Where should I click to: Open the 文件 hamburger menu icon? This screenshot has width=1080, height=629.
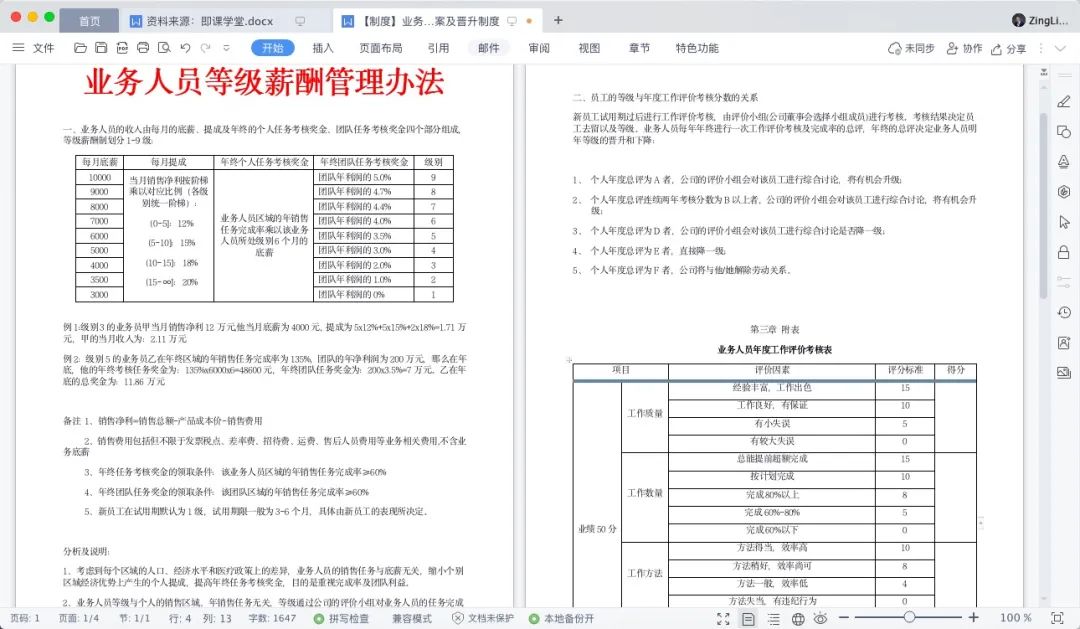pyautogui.click(x=18, y=48)
